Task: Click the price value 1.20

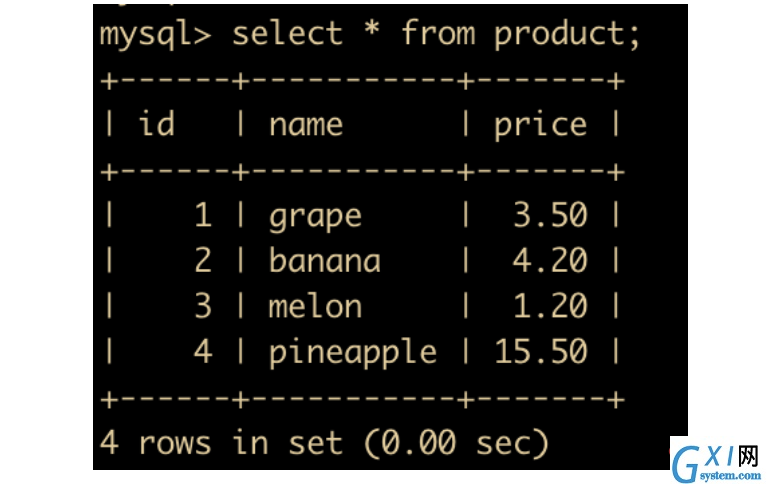Action: pos(550,306)
